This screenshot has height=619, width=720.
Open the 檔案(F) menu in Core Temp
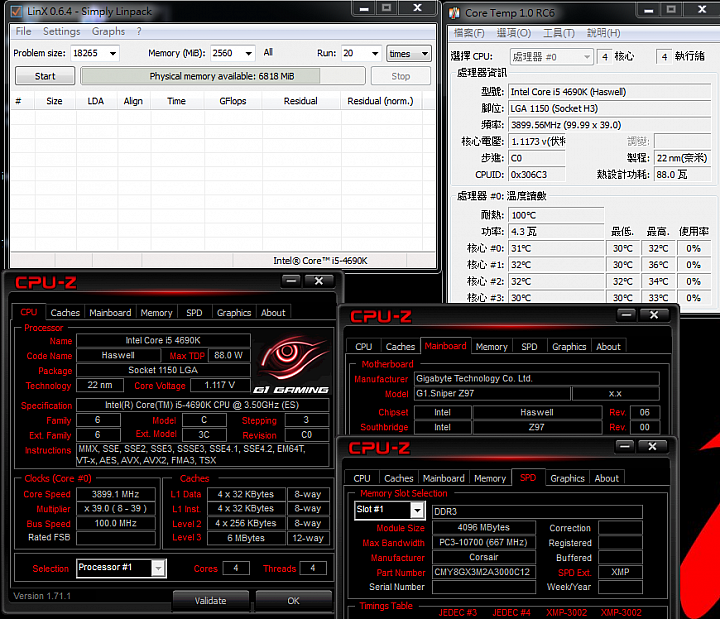tap(469, 33)
